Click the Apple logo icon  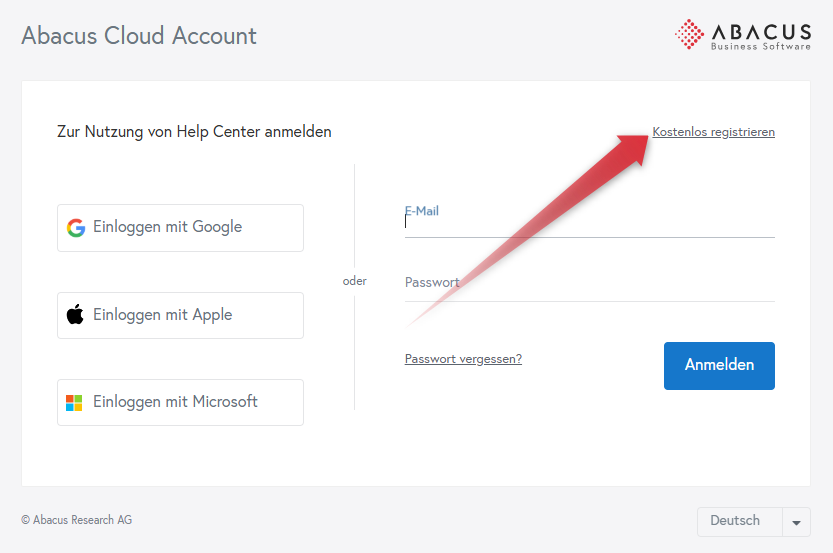pos(75,314)
